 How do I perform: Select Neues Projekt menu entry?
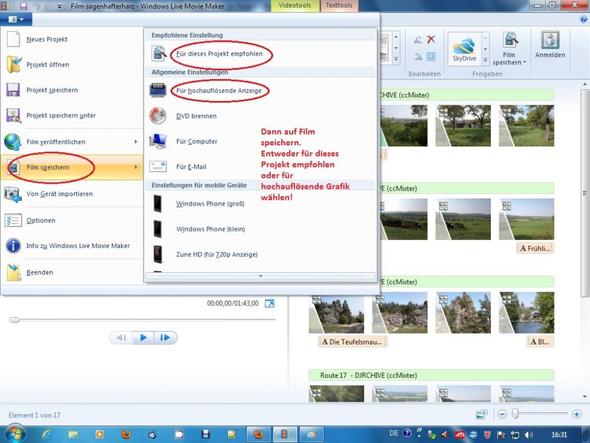71,39
